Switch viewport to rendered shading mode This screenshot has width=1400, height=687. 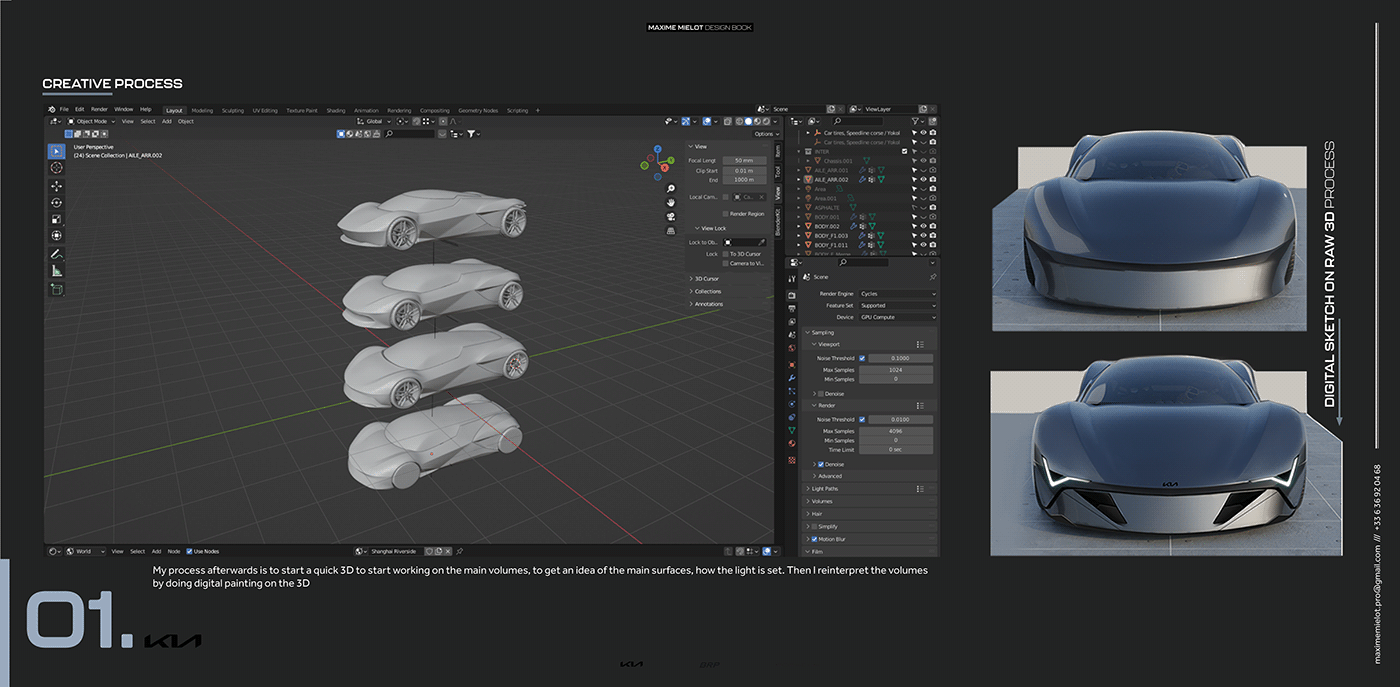click(x=766, y=121)
